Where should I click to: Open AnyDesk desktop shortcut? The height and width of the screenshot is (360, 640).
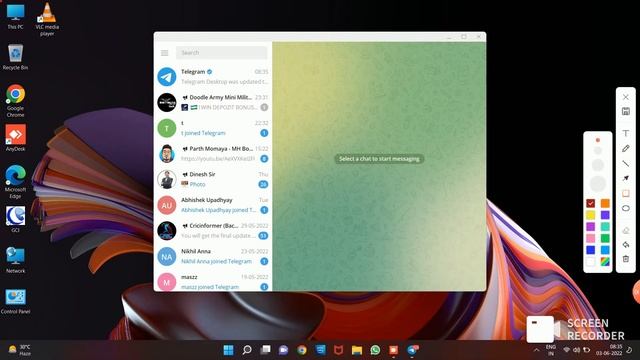[x=16, y=138]
